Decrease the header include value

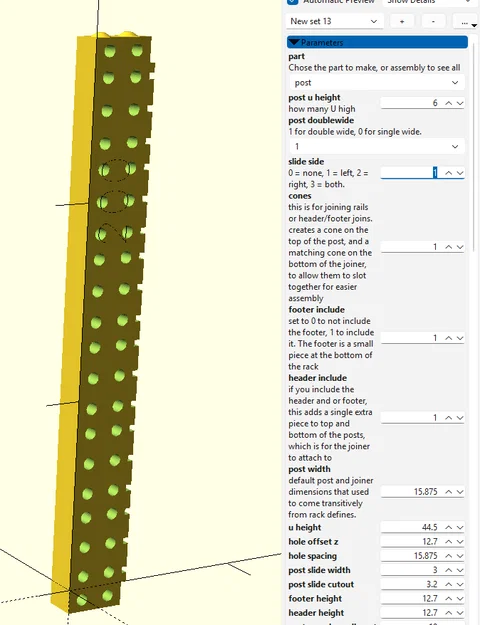[460, 417]
